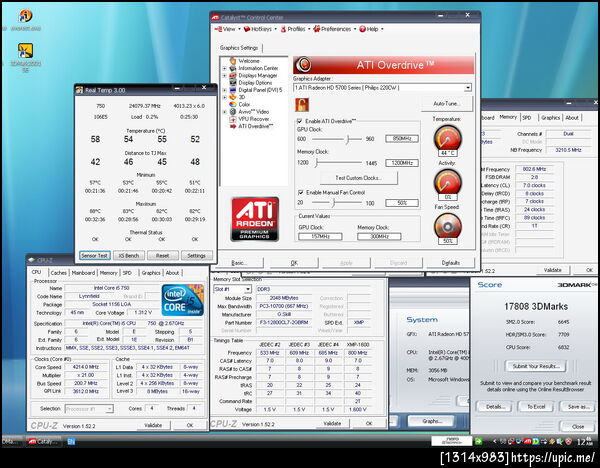Click Validate in CPU tab CPU-Z window
This screenshot has width=600, height=468.
coord(153,425)
